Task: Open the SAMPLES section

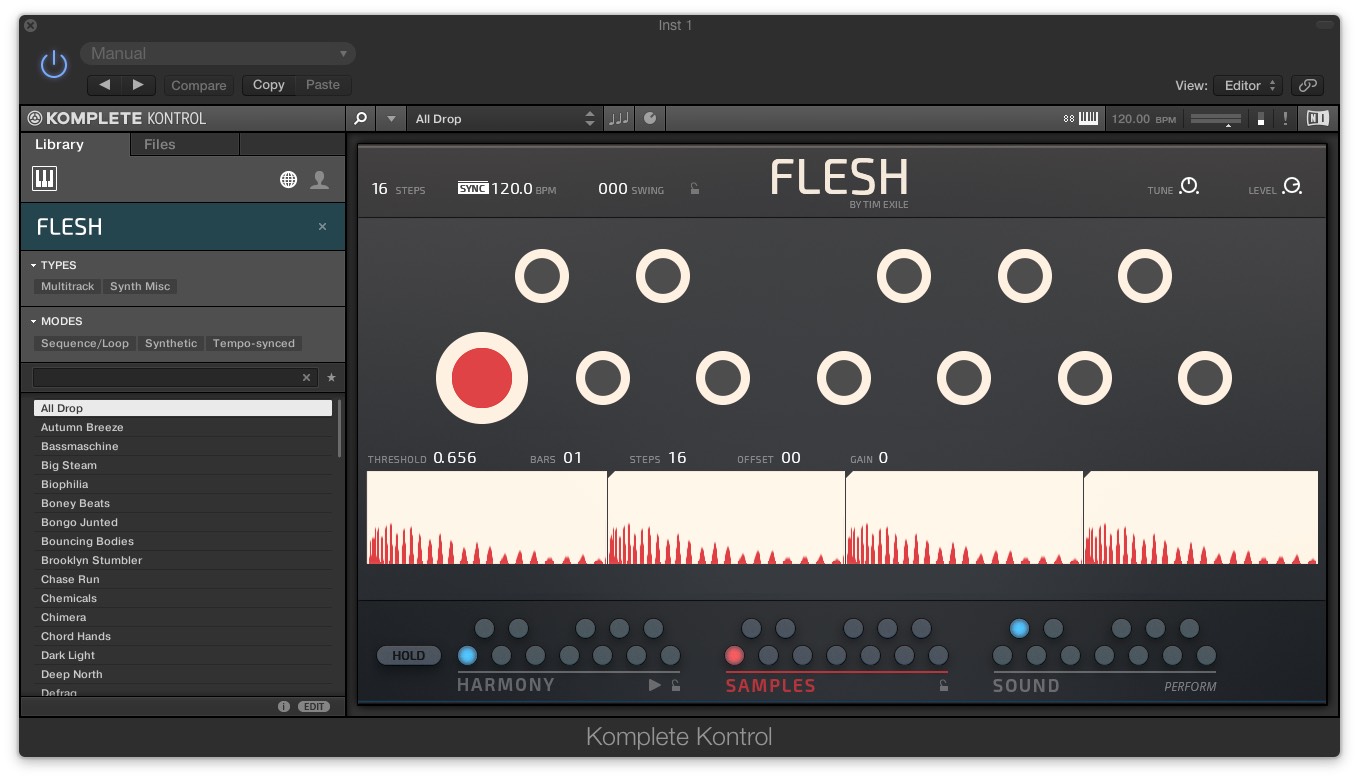Action: pos(771,686)
